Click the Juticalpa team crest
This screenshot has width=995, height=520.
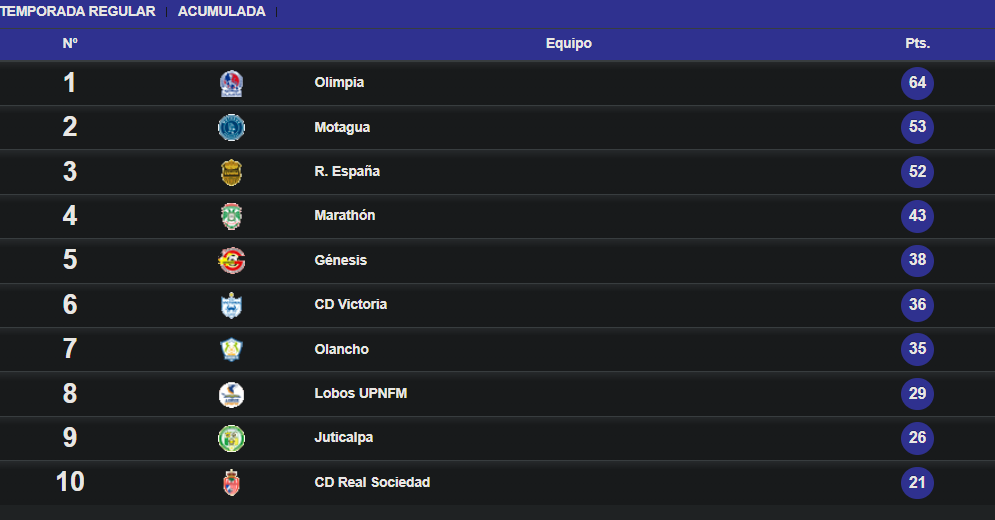pos(231,438)
